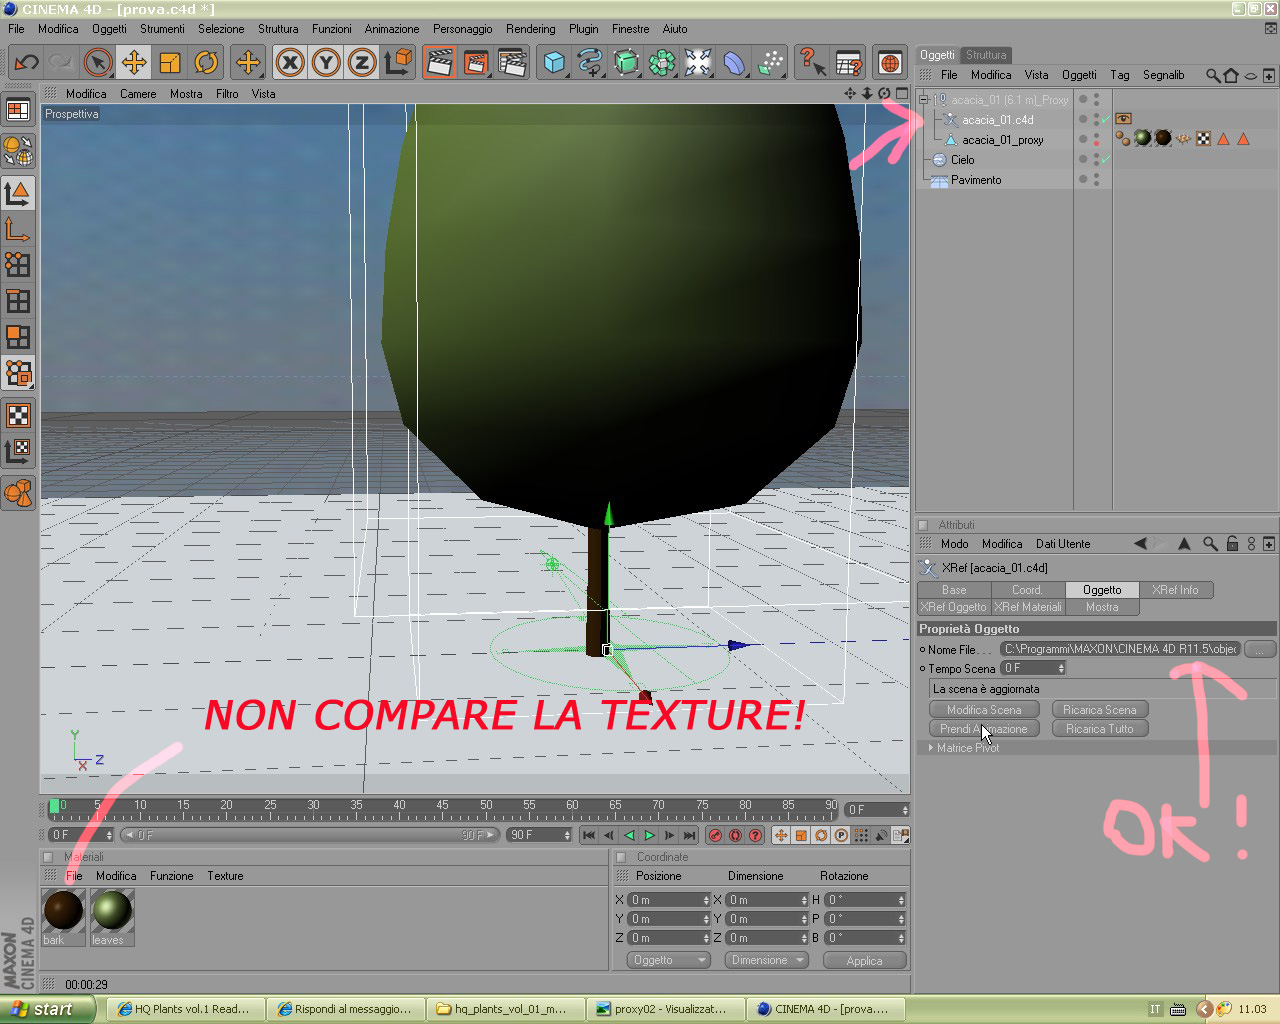Activate the Scale tool in top toolbar

(x=170, y=63)
